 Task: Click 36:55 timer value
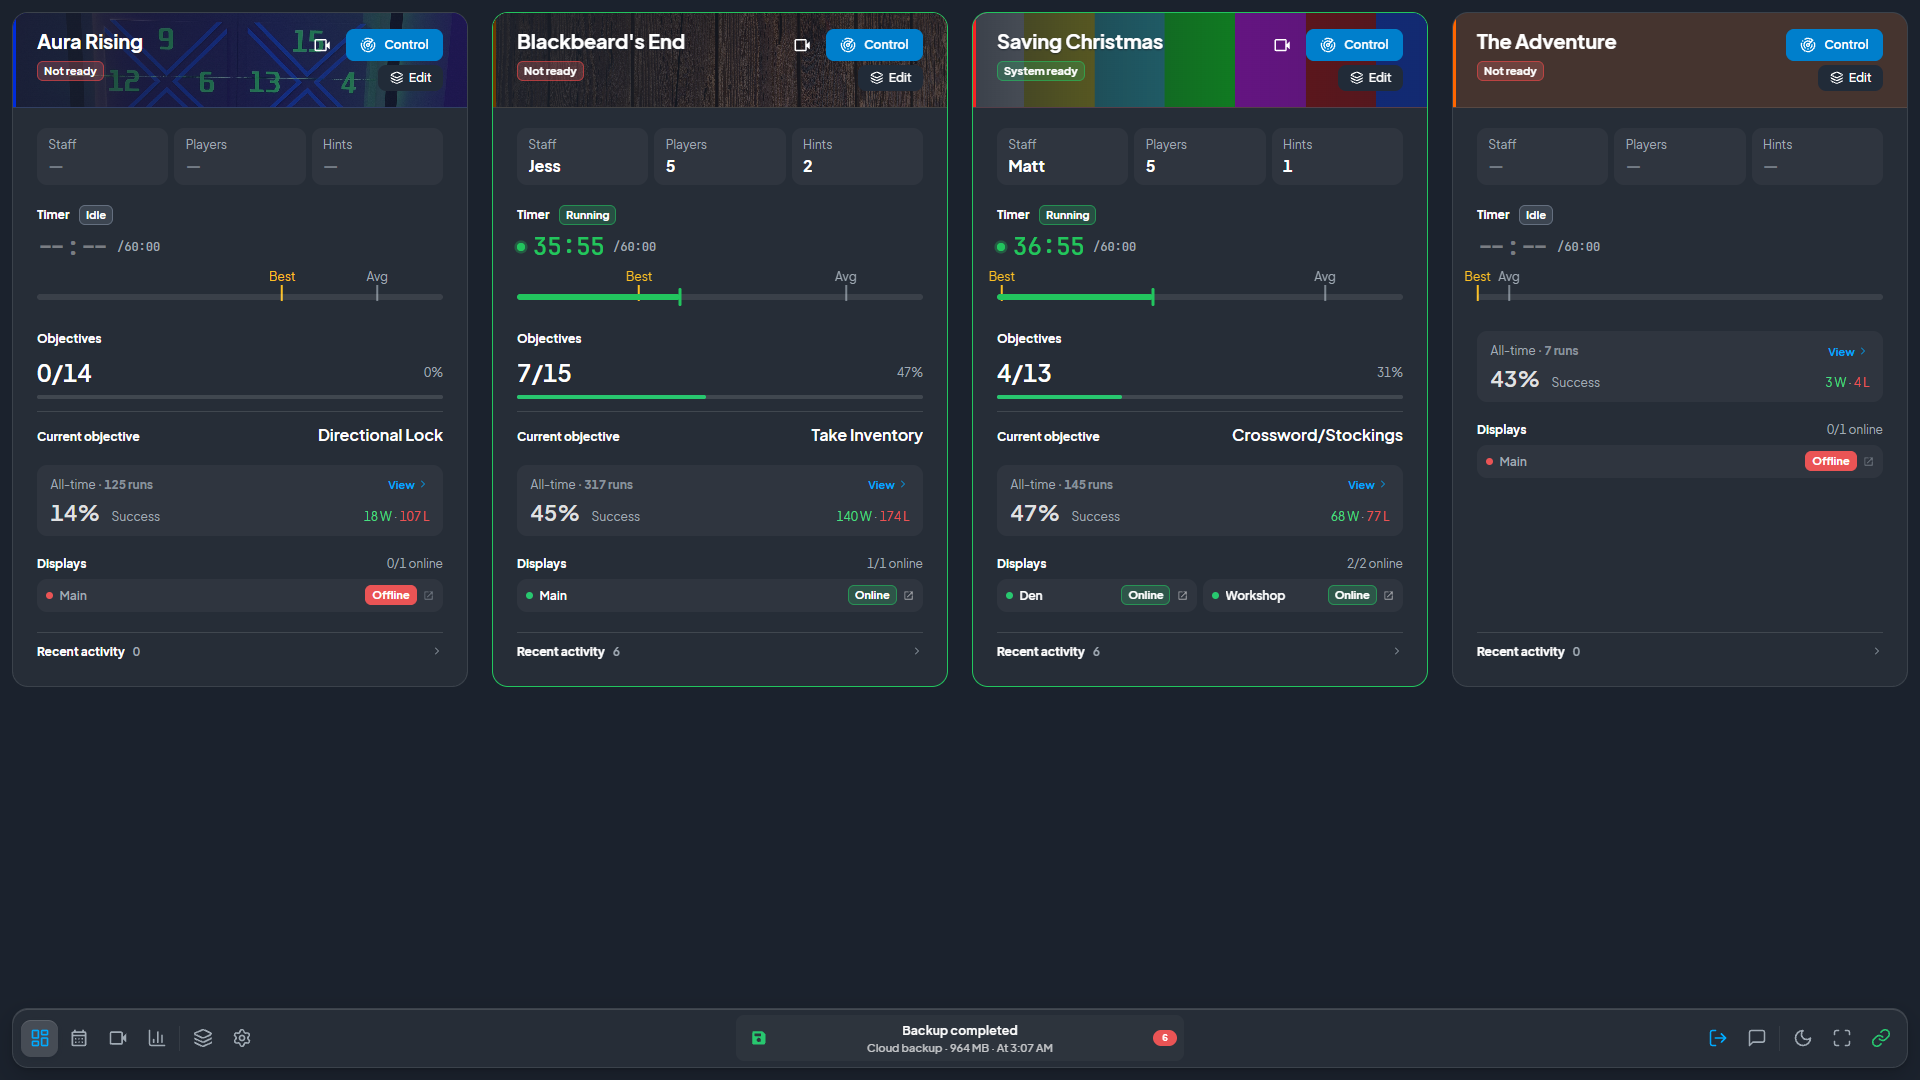pos(1048,247)
